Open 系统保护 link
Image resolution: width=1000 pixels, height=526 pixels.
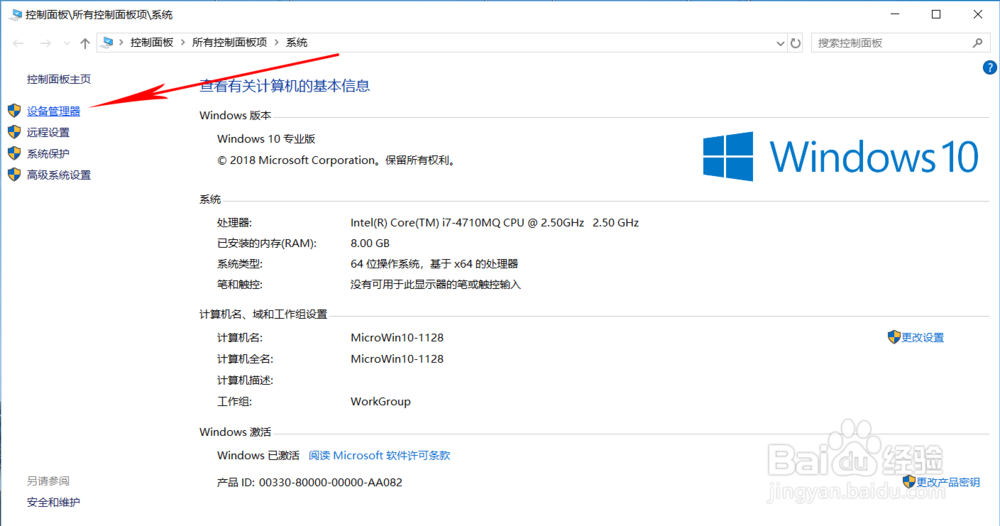pyautogui.click(x=48, y=154)
